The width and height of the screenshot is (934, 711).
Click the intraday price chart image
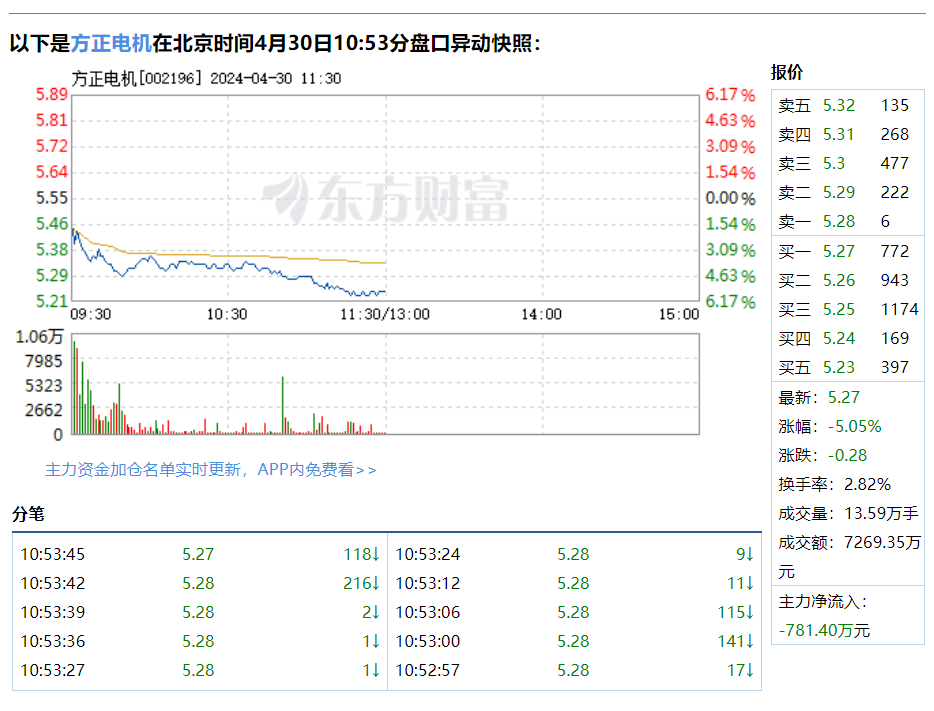click(x=385, y=198)
